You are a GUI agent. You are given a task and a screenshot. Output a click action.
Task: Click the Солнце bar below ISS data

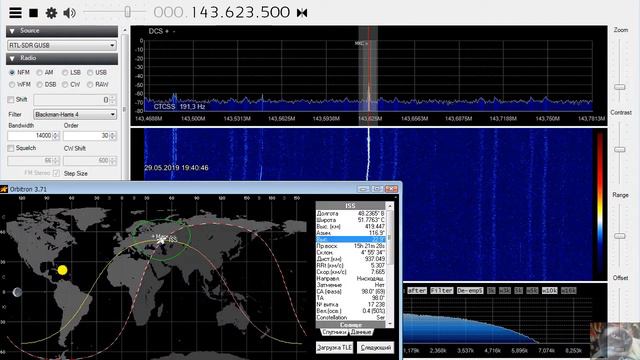coord(351,325)
